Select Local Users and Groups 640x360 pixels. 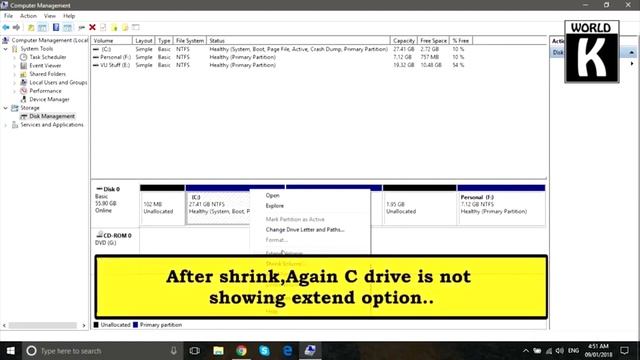(58, 82)
